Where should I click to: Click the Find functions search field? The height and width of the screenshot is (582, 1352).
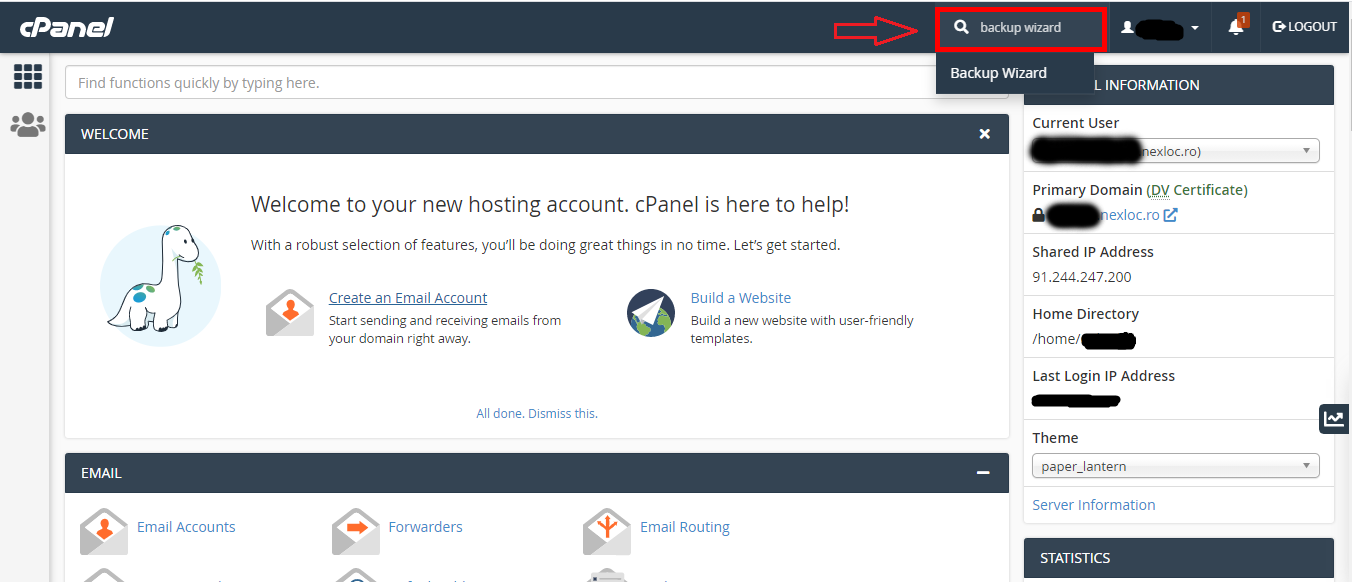[536, 83]
